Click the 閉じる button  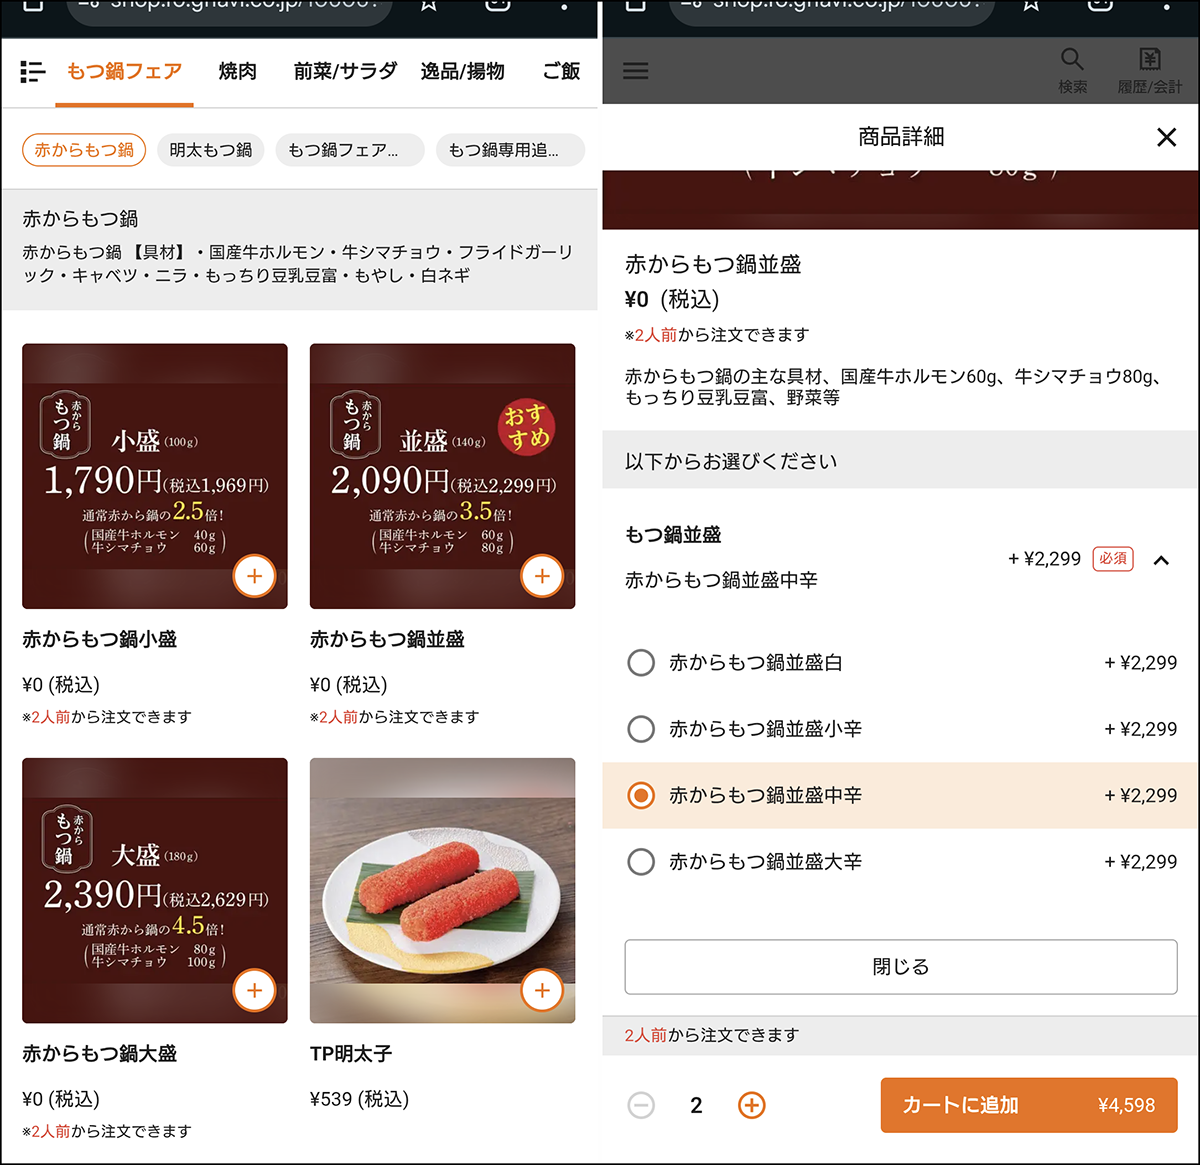coord(900,967)
